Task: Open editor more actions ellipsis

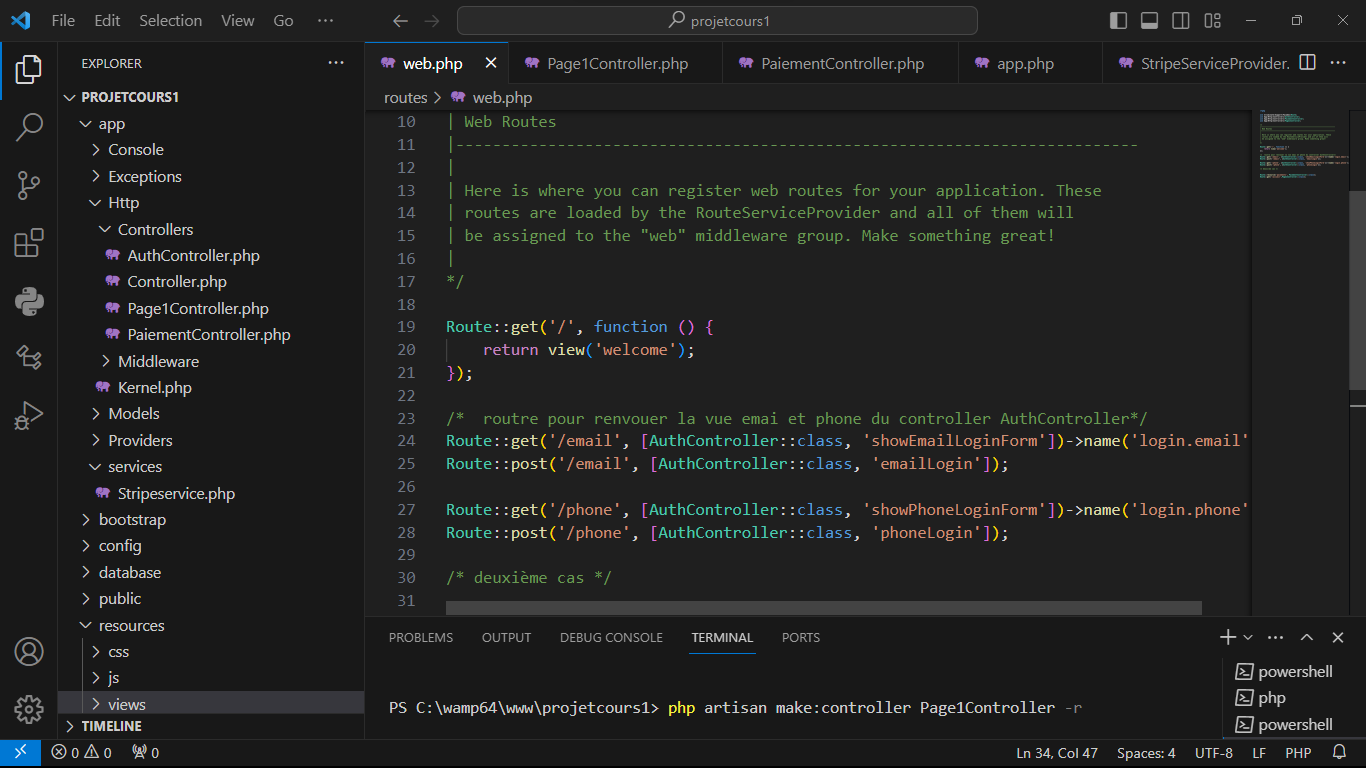Action: pos(1338,63)
